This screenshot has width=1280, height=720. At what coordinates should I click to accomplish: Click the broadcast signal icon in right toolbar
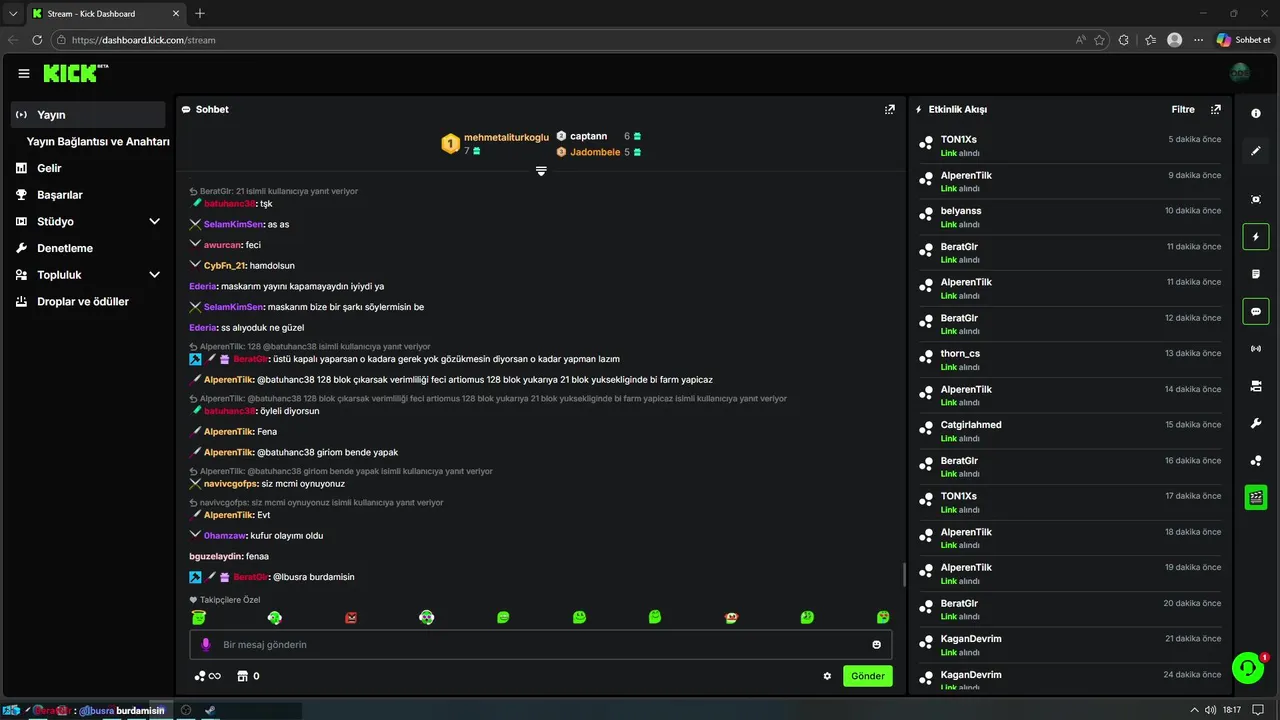[1256, 349]
